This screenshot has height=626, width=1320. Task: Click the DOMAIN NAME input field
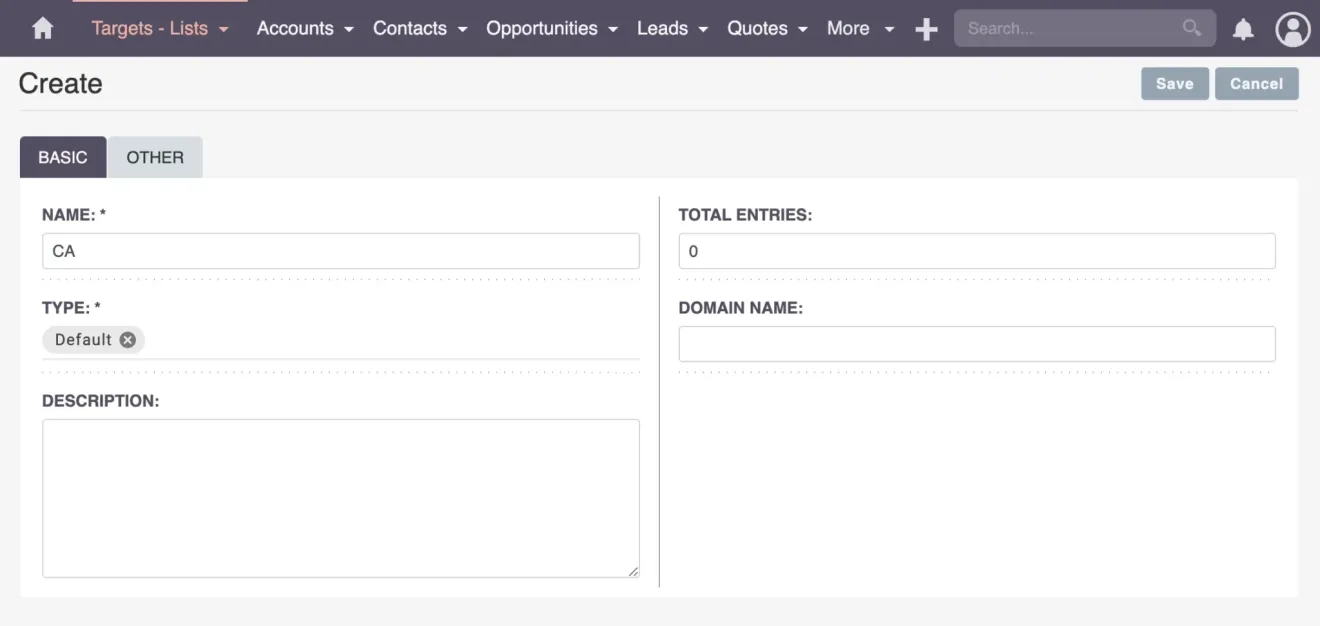tap(977, 343)
